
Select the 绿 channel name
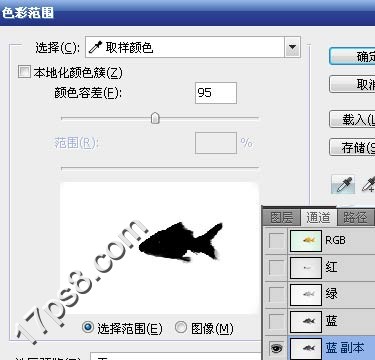pyautogui.click(x=331, y=294)
